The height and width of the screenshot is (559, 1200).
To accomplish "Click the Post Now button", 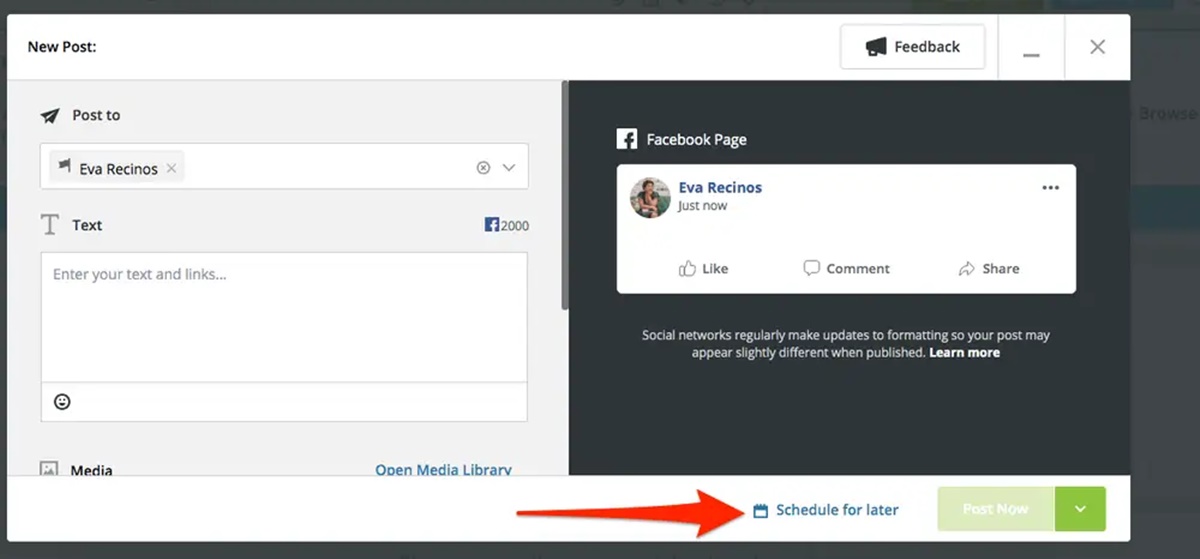I will pos(995,509).
